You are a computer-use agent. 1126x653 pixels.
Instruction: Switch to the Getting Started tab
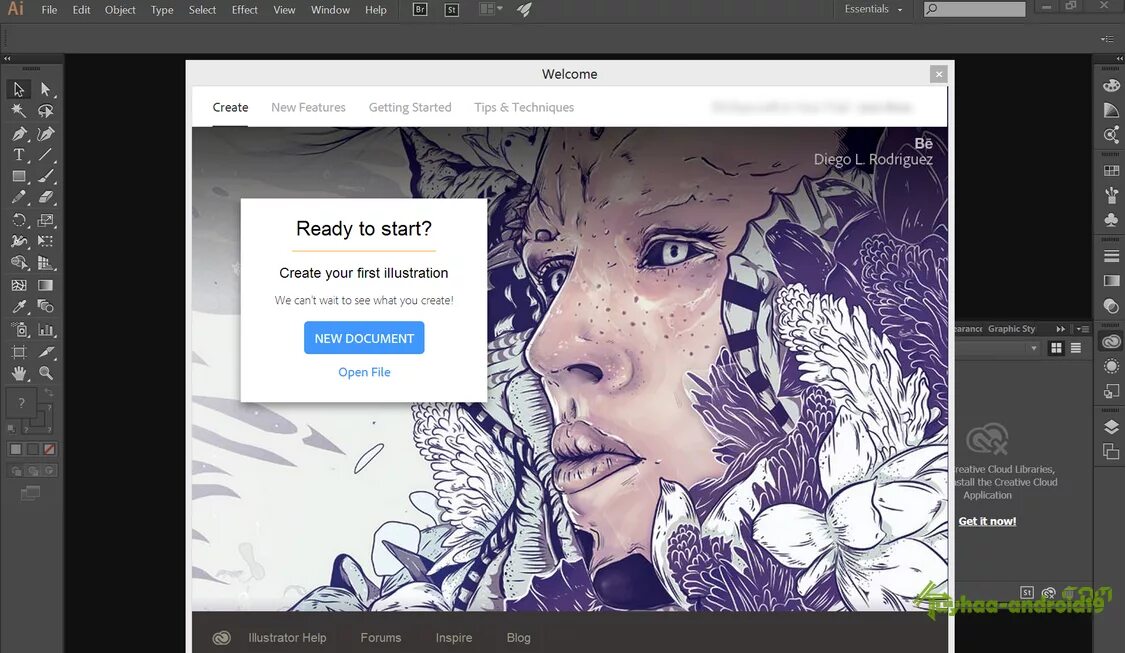[410, 107]
